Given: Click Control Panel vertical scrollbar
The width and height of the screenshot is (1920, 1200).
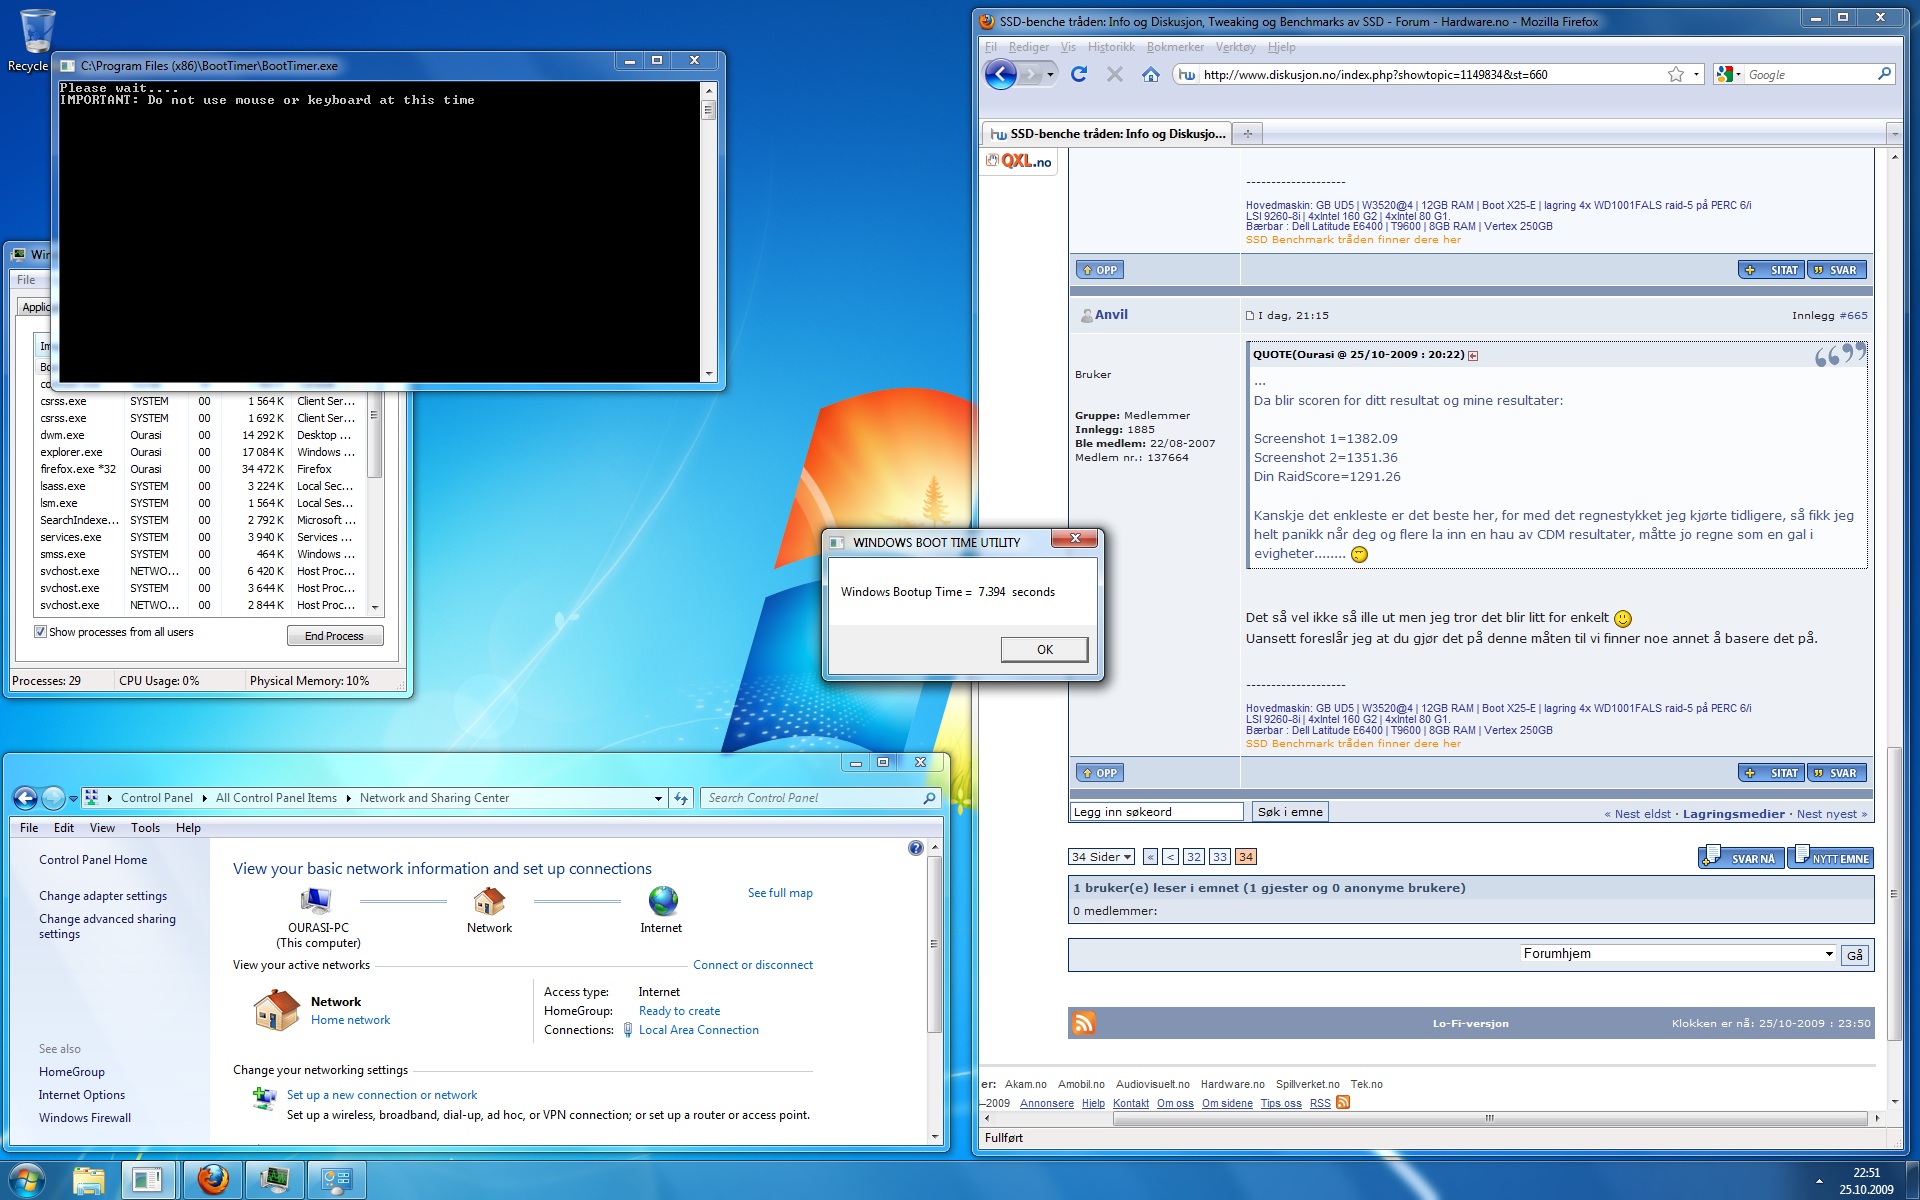Looking at the screenshot, I should point(935,943).
